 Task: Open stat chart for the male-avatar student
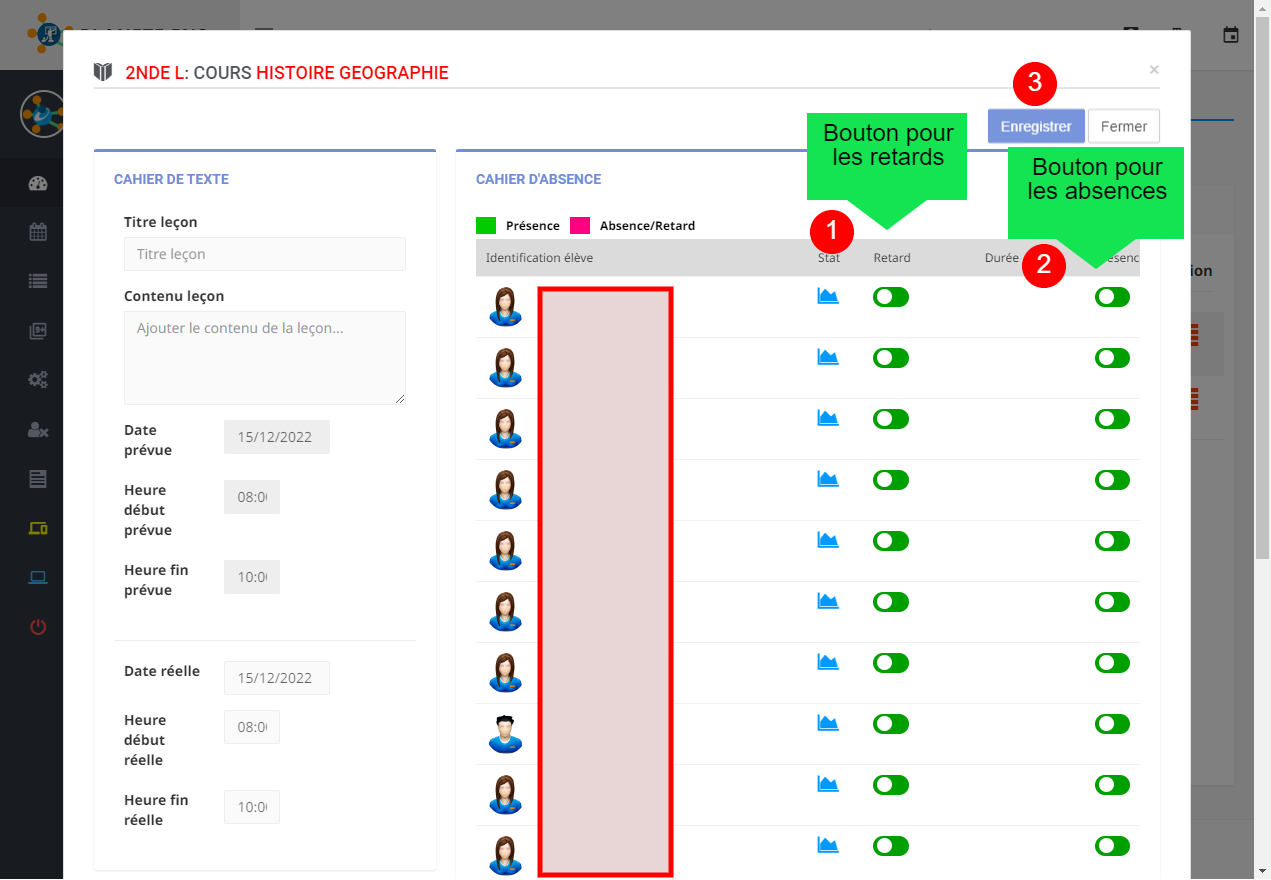click(x=828, y=723)
